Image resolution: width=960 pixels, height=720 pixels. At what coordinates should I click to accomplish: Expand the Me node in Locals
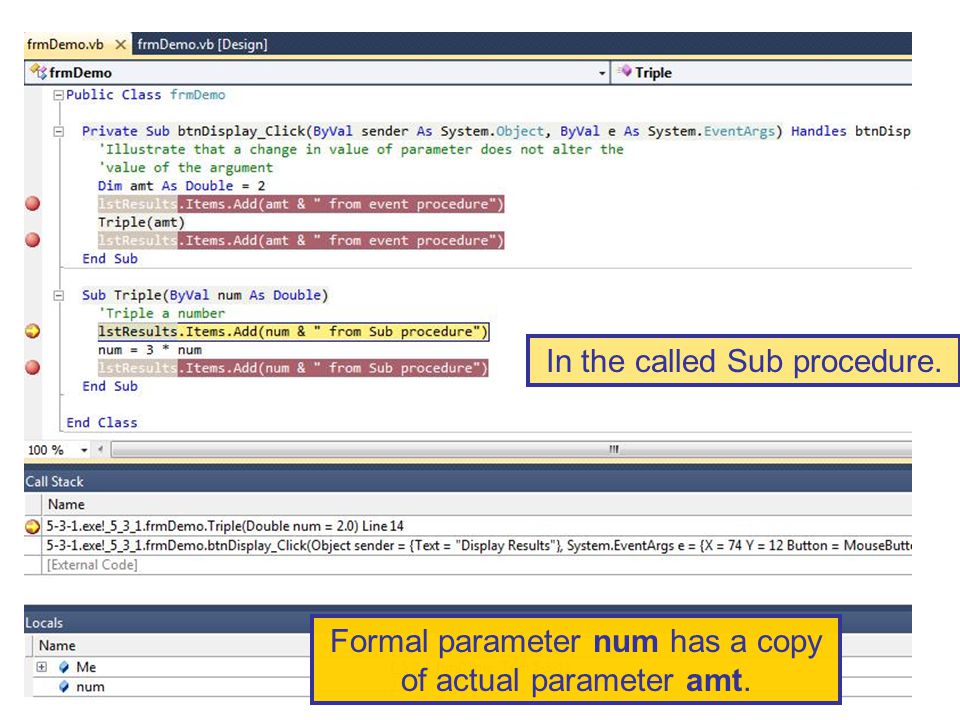(42, 667)
